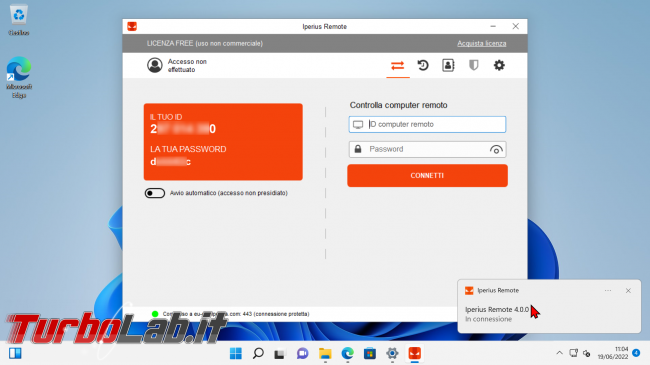This screenshot has height=365, width=650.
Task: Click the LICENZA FREE banner text
Action: [x=205, y=43]
